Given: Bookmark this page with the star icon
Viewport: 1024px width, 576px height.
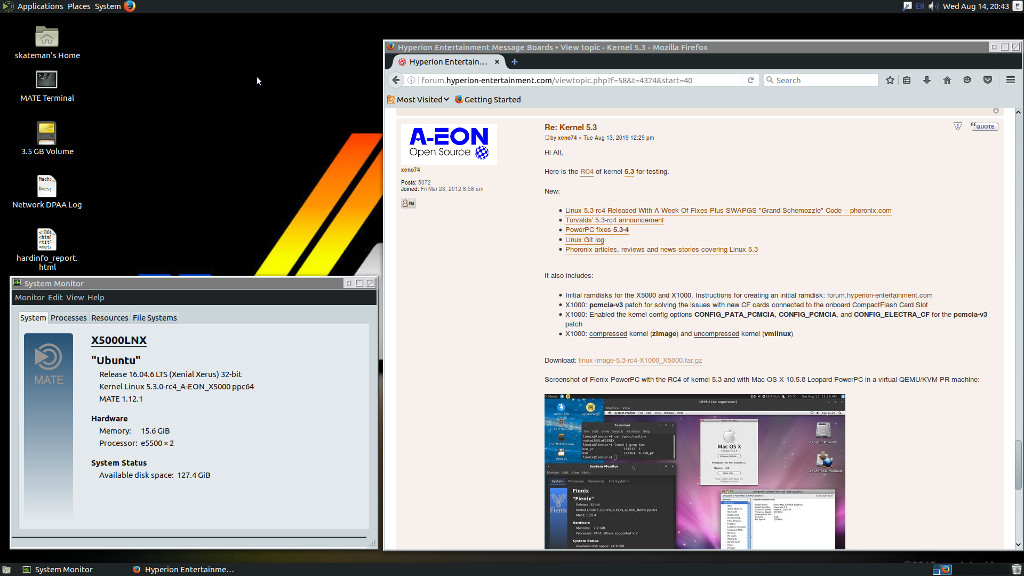Looking at the screenshot, I should coord(889,80).
